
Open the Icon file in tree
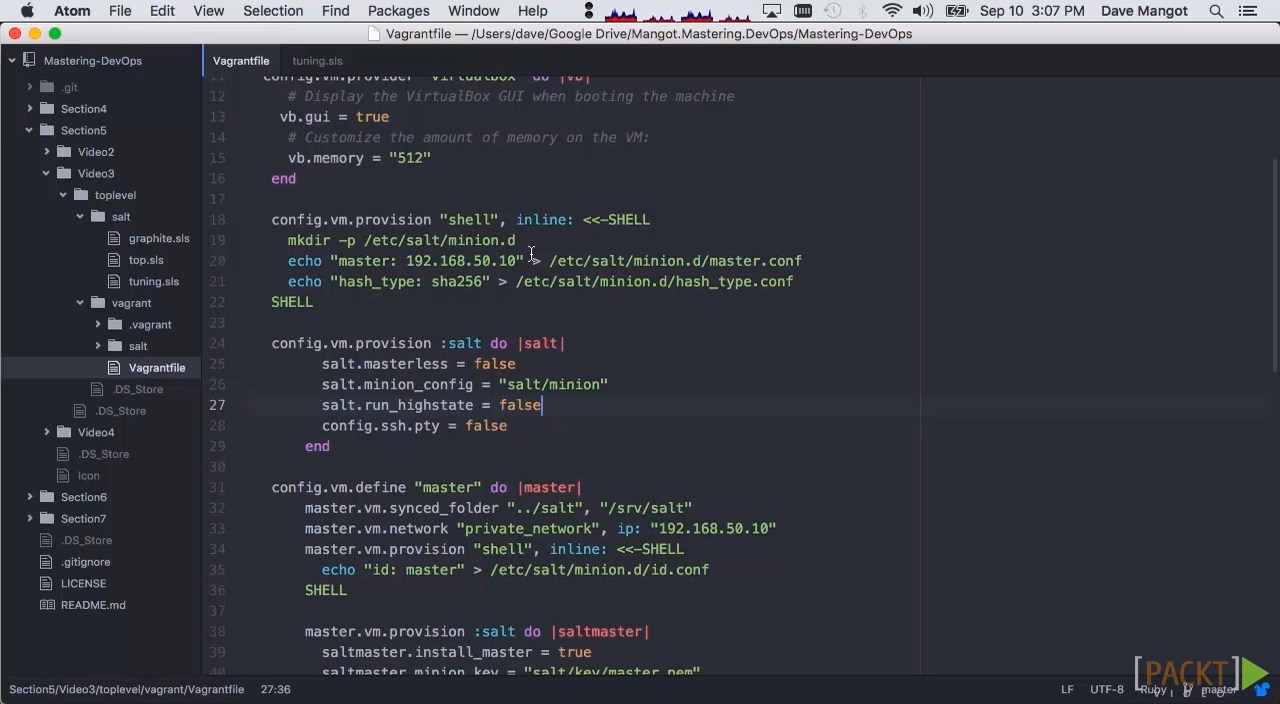[x=89, y=476]
